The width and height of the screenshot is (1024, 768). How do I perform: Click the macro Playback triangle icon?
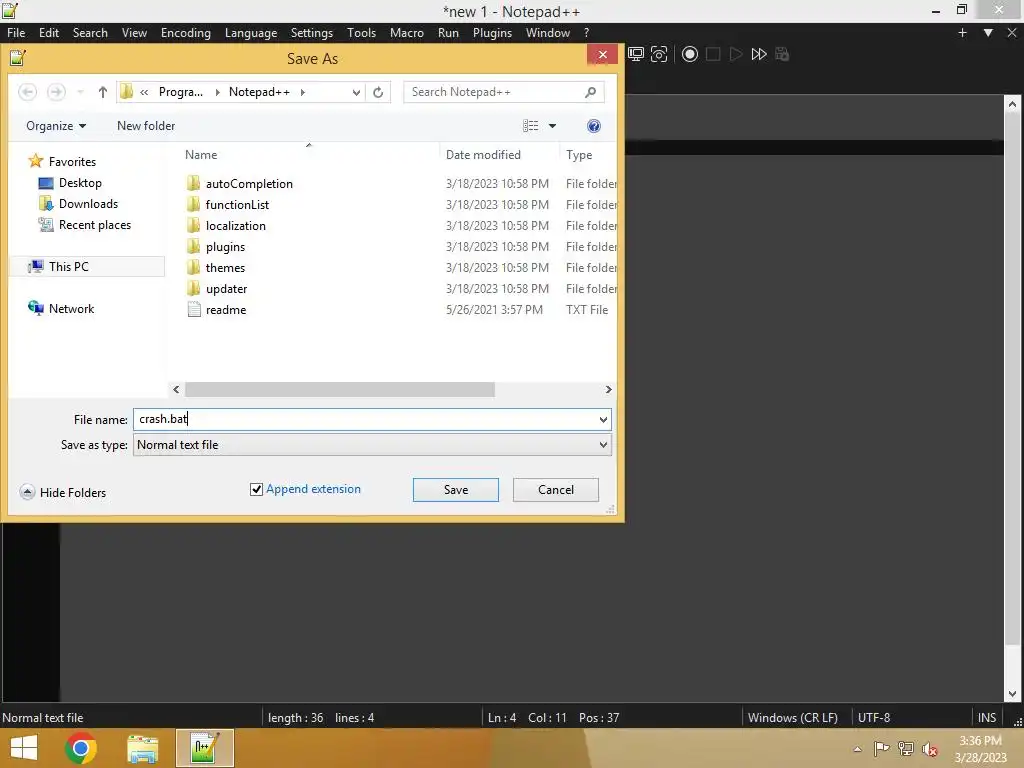click(736, 54)
